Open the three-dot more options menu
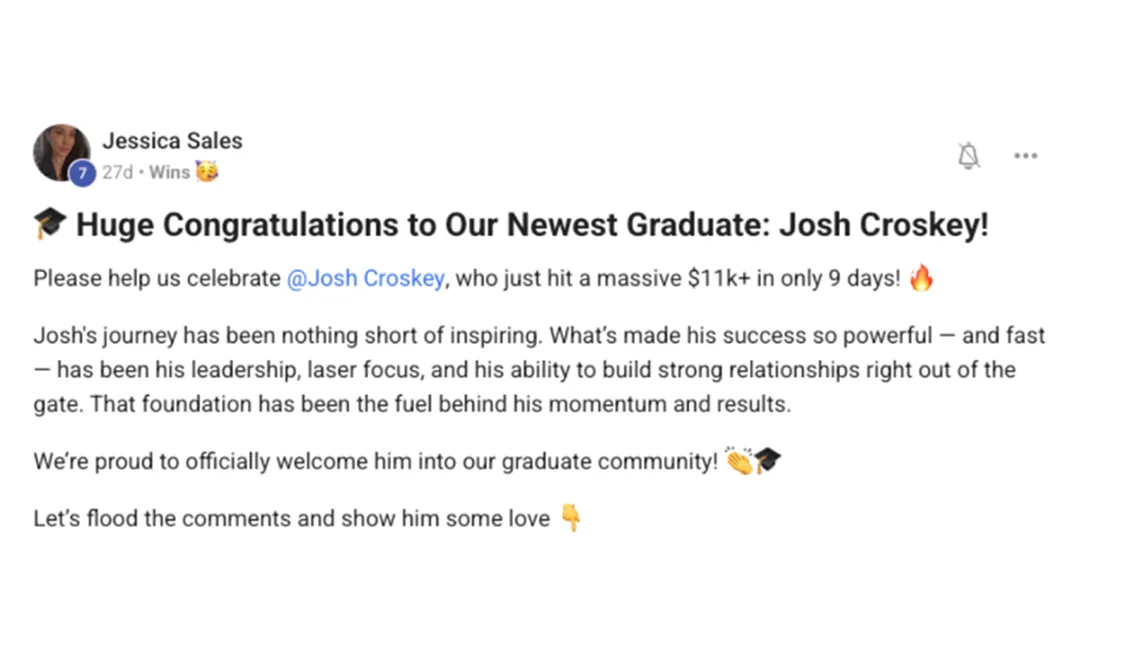 (x=1025, y=156)
